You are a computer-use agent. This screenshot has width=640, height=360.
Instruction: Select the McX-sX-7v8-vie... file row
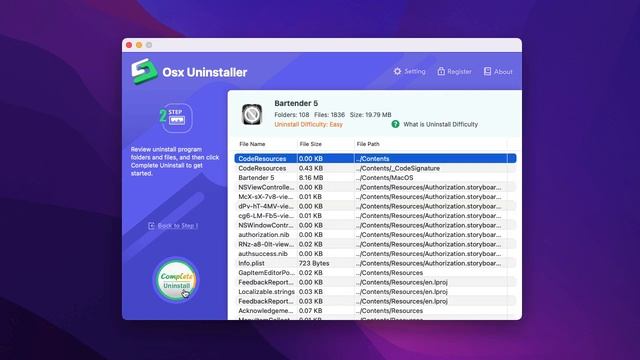375,197
